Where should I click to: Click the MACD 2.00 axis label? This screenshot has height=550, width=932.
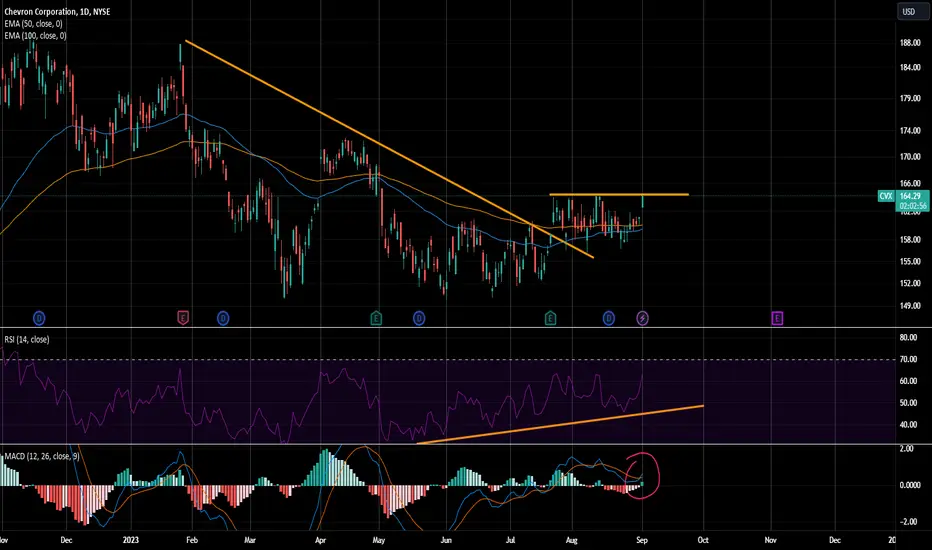907,449
